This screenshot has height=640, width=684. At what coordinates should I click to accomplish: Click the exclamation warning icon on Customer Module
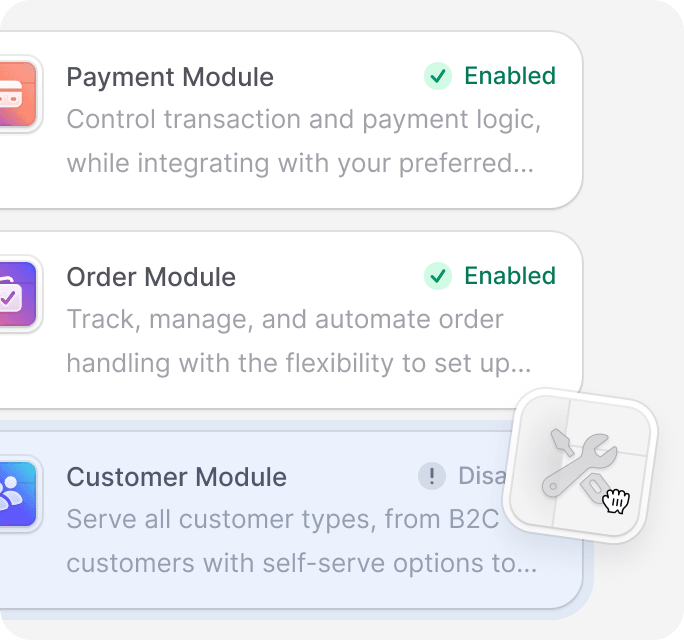point(431,476)
